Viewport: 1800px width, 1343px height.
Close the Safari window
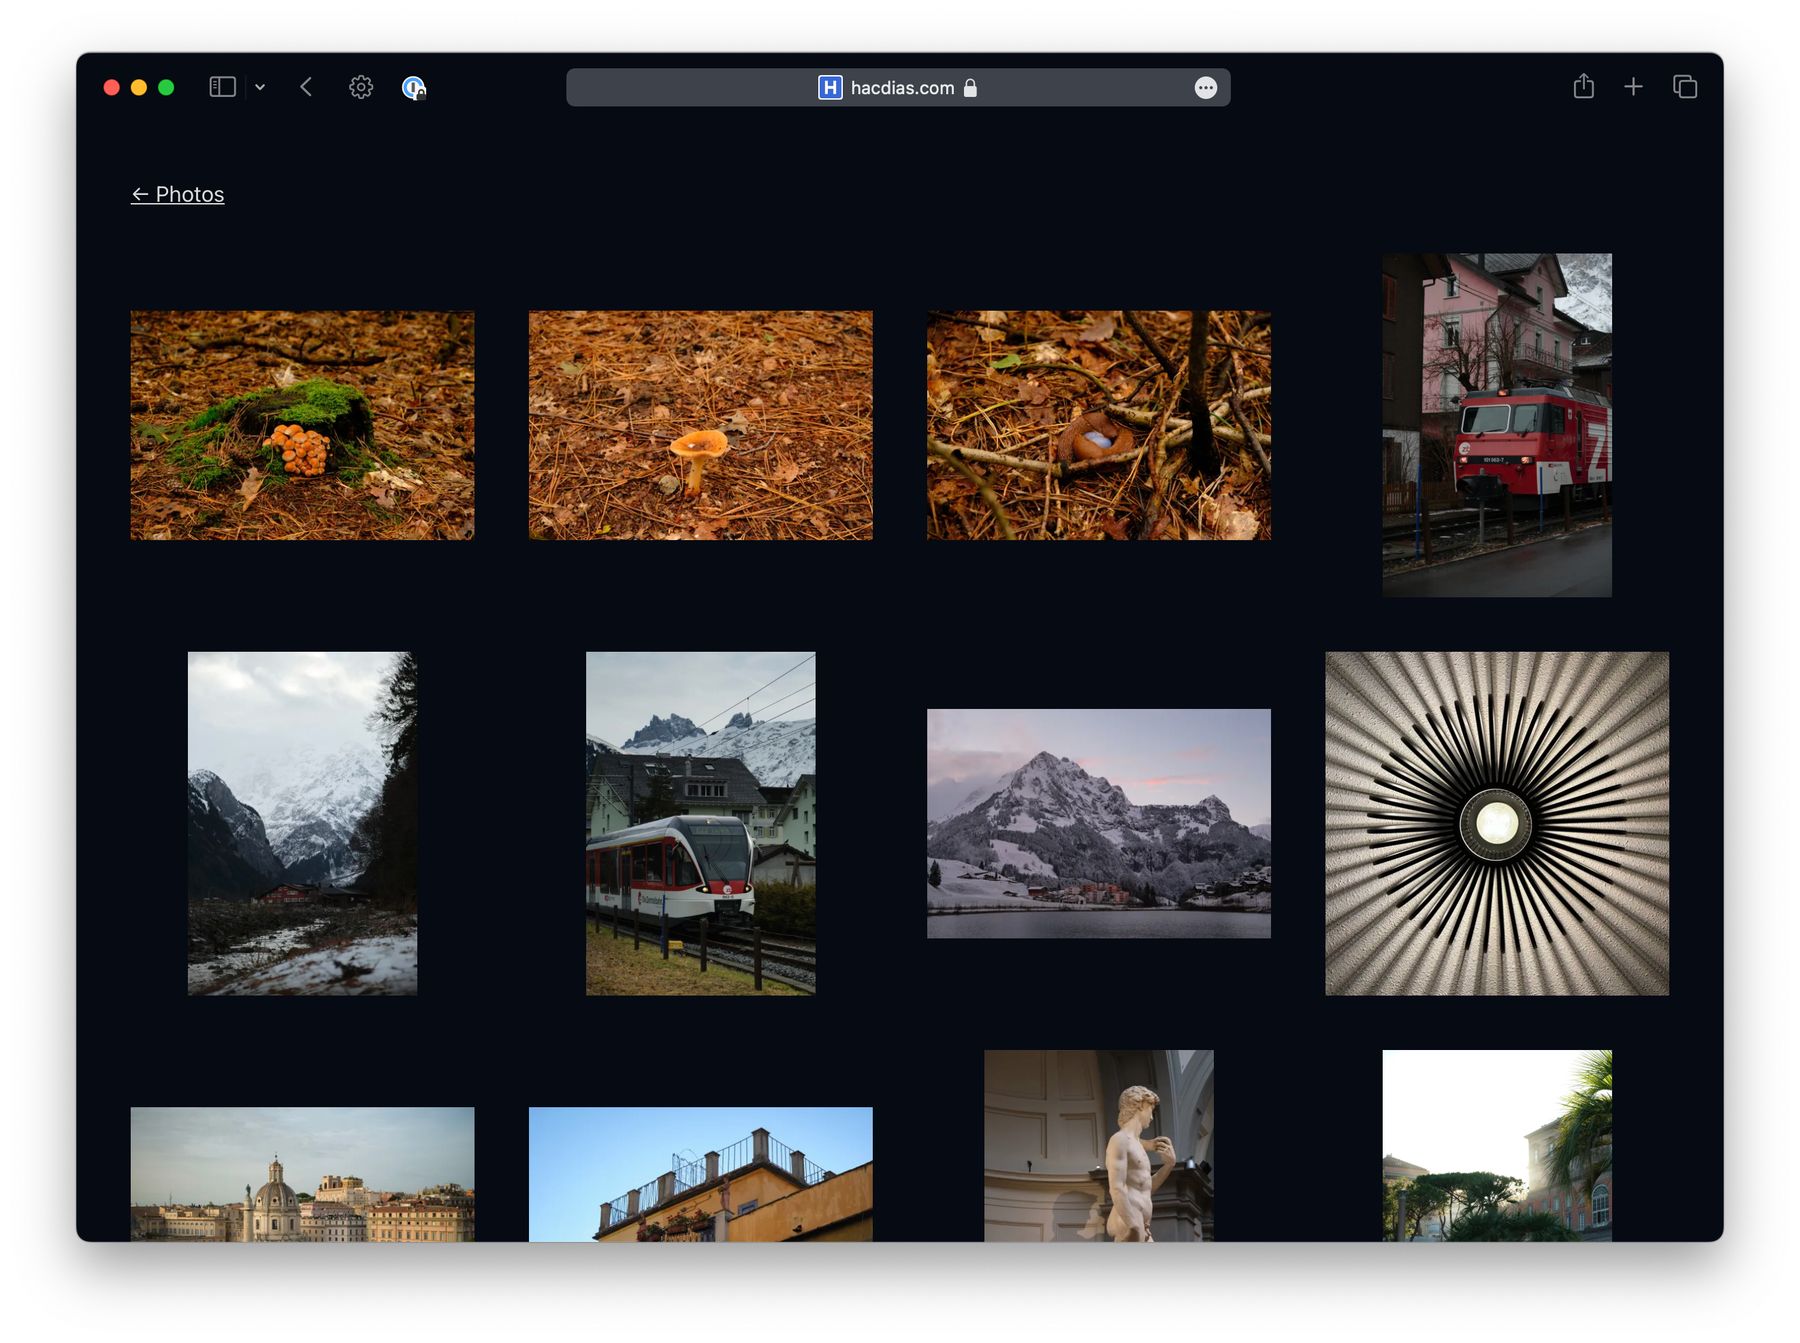point(112,88)
